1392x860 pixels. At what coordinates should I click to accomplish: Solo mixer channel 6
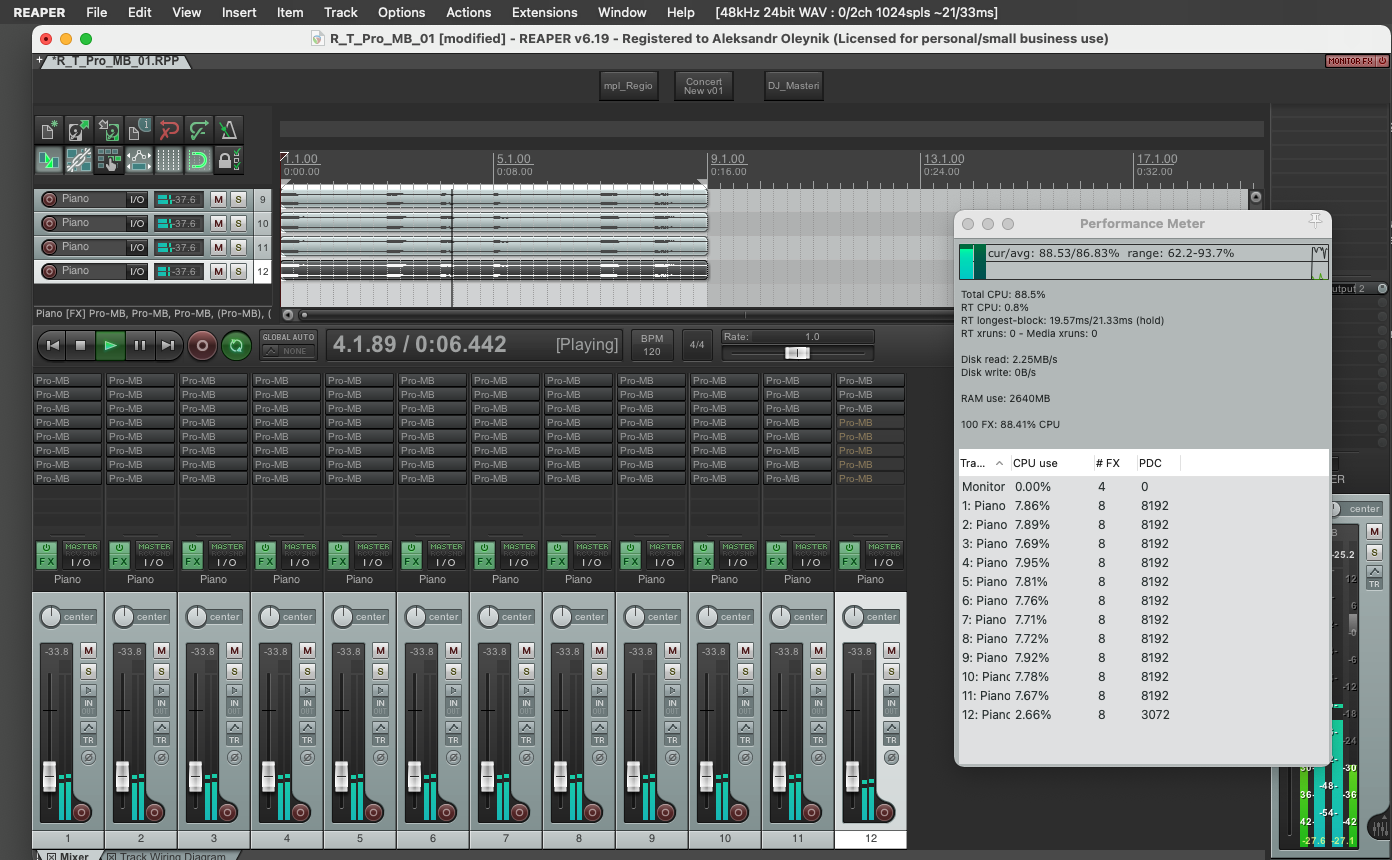453,670
